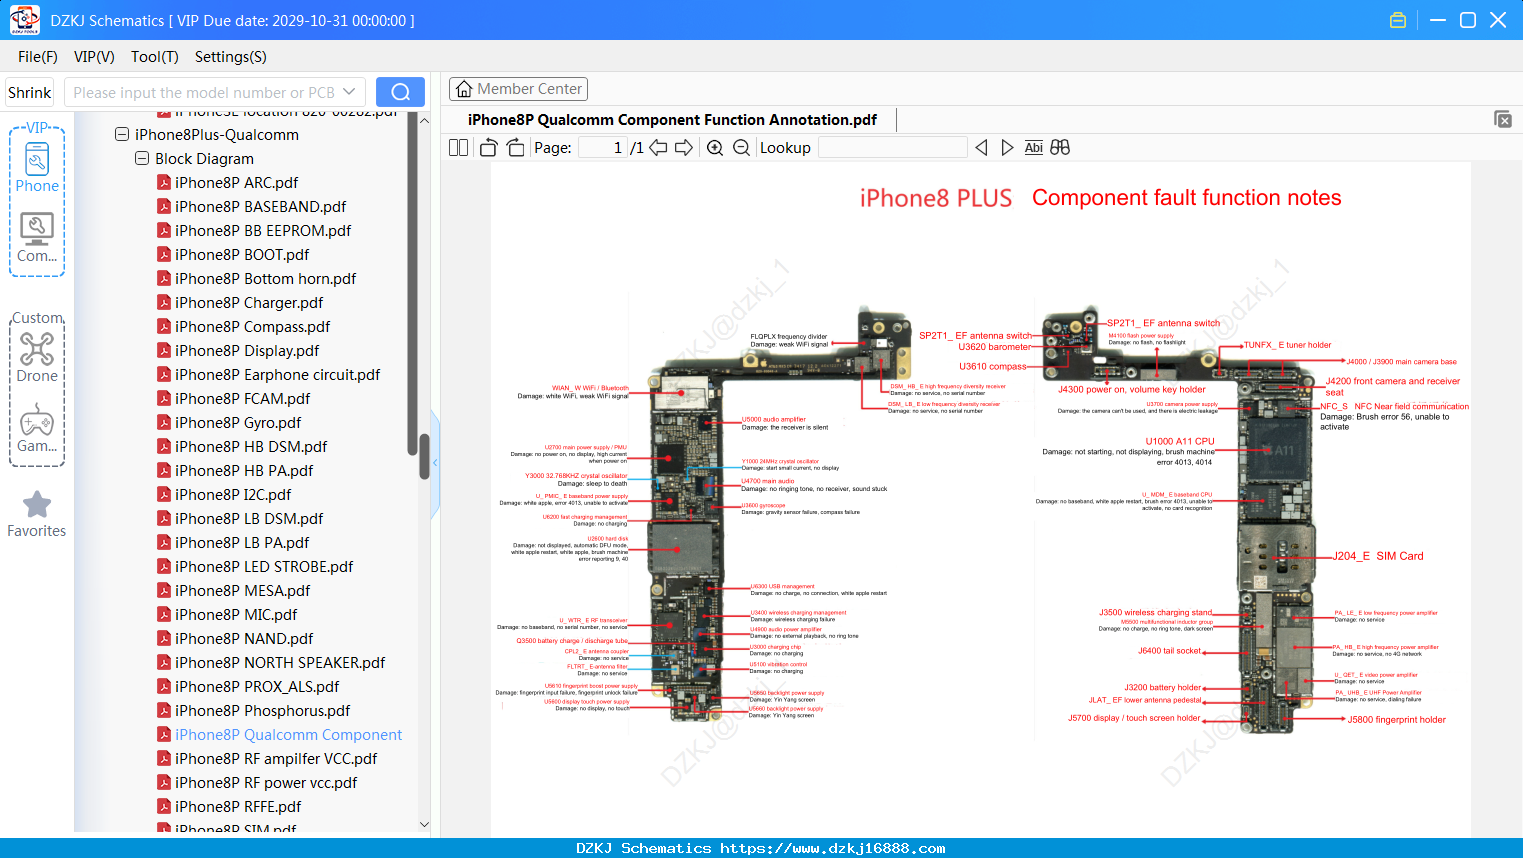Click the Lookup text field
Viewport: 1523px width, 858px height.
[x=892, y=148]
